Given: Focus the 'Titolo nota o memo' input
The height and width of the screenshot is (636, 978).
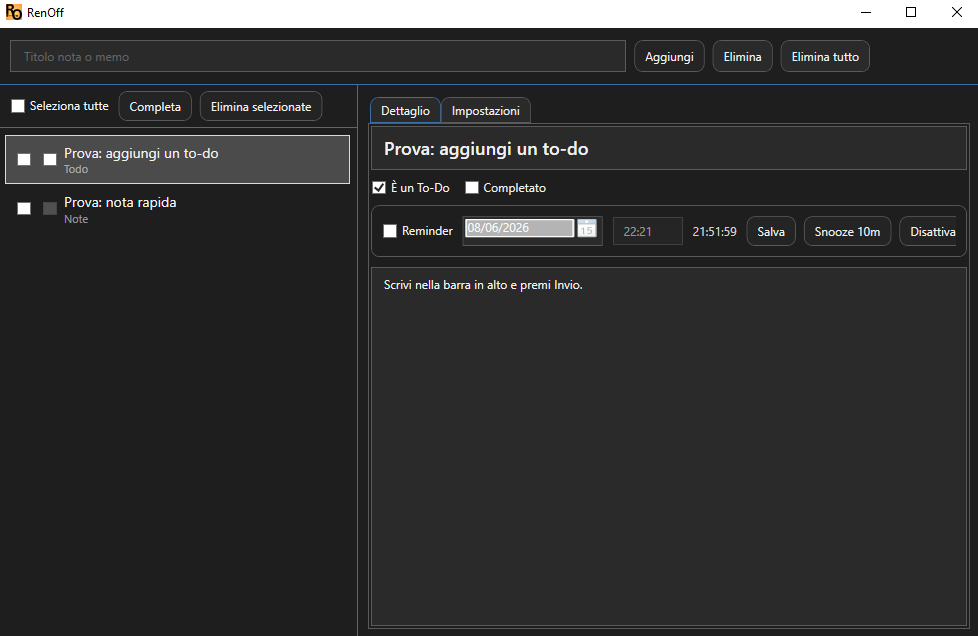Looking at the screenshot, I should (317, 57).
